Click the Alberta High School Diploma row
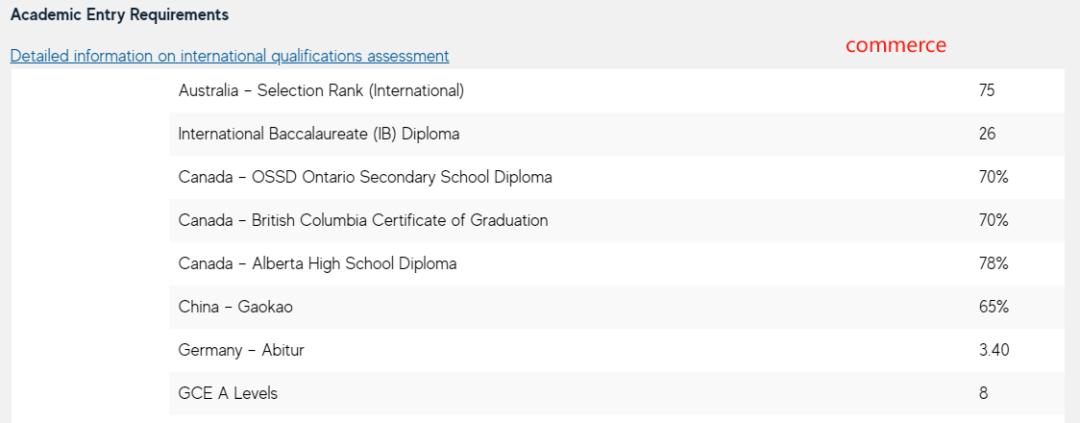The width and height of the screenshot is (1080, 423). pyautogui.click(x=616, y=264)
